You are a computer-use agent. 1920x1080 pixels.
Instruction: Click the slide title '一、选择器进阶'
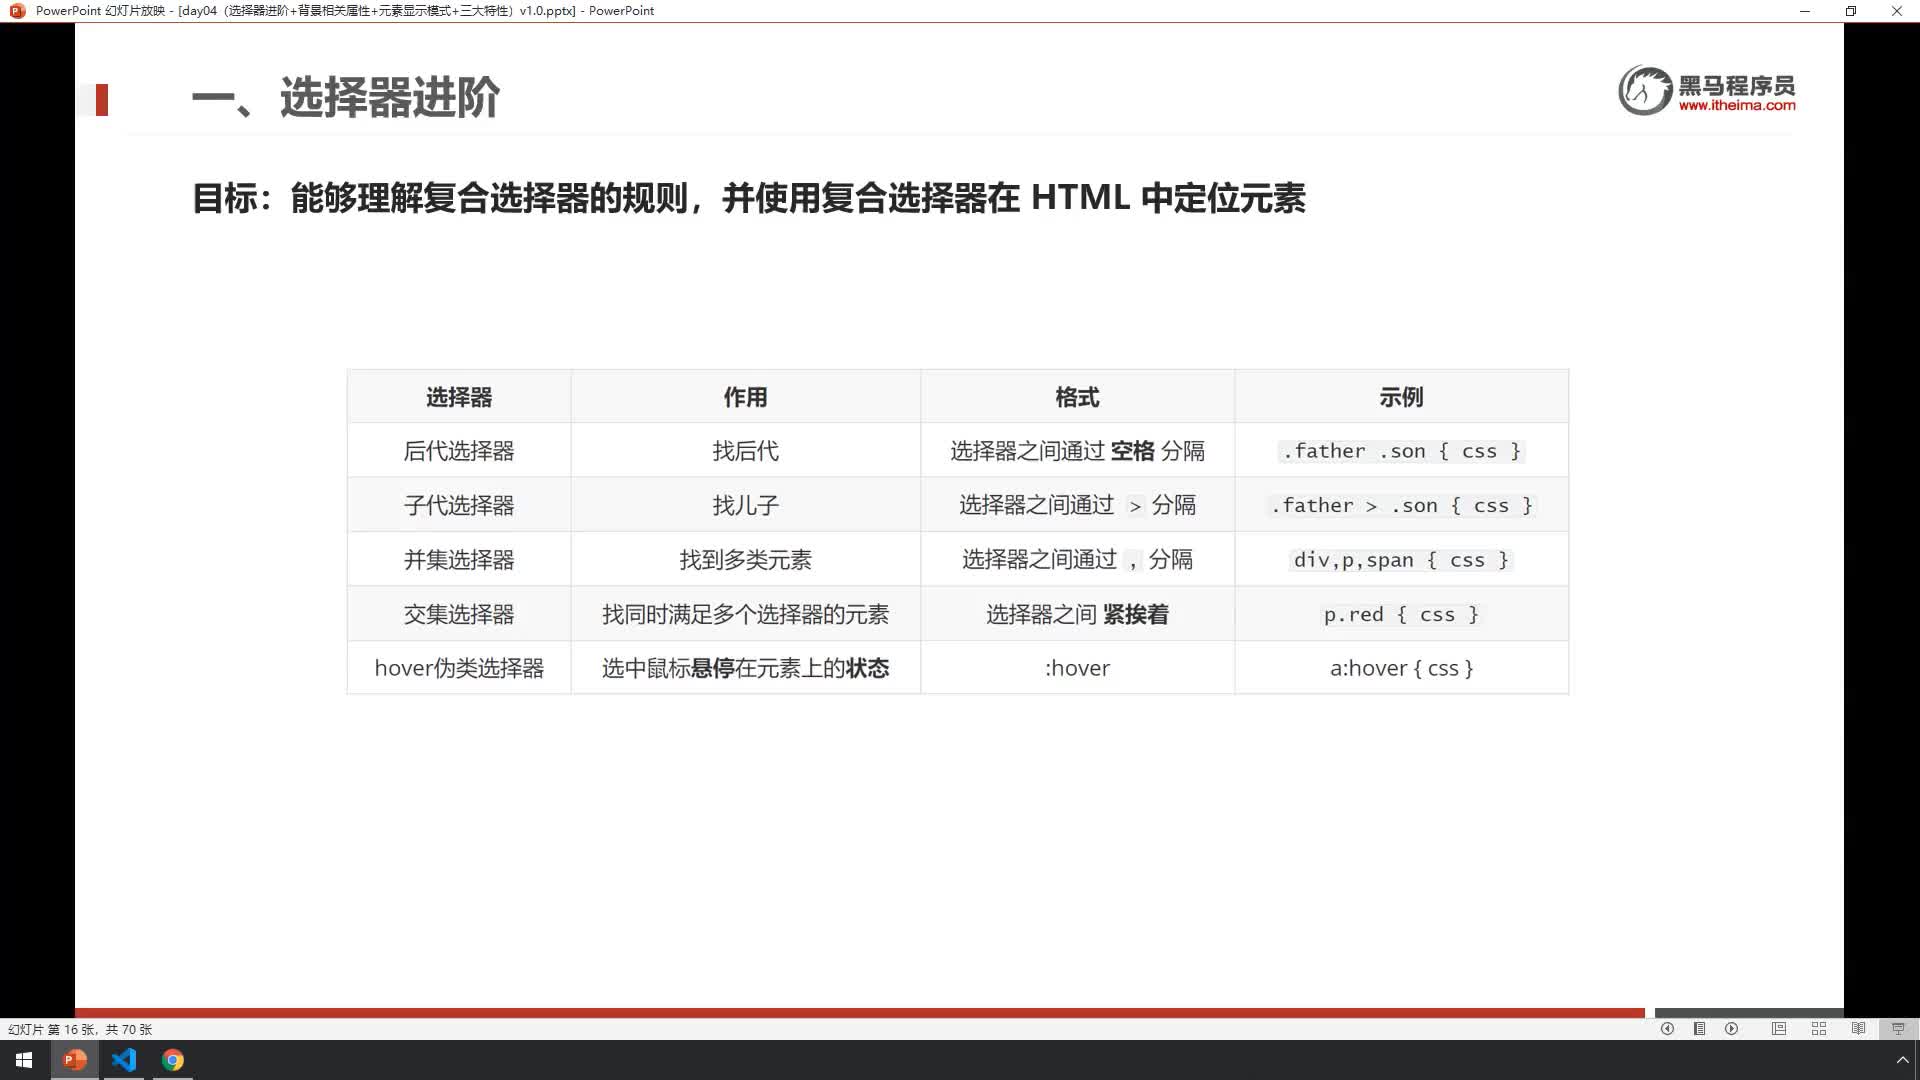click(345, 98)
